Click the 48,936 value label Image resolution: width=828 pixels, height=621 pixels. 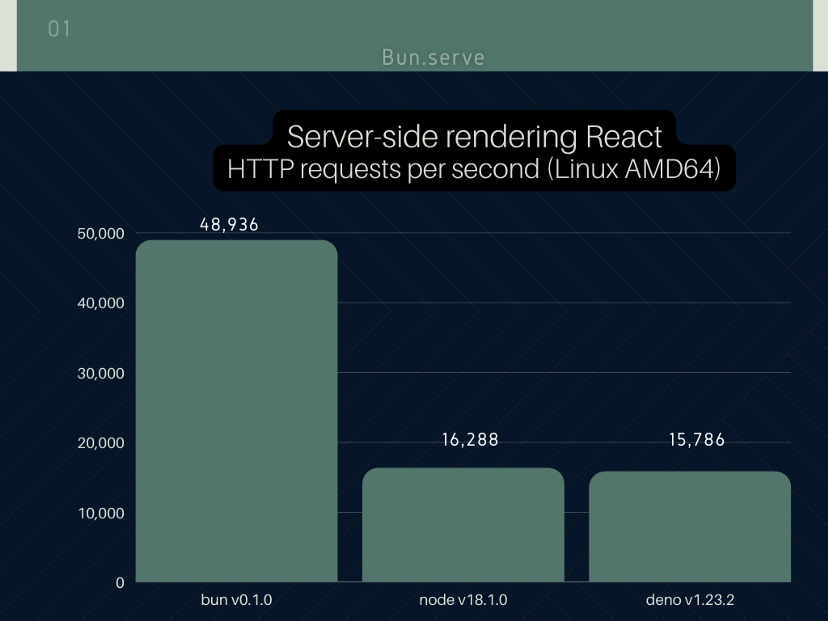point(229,225)
